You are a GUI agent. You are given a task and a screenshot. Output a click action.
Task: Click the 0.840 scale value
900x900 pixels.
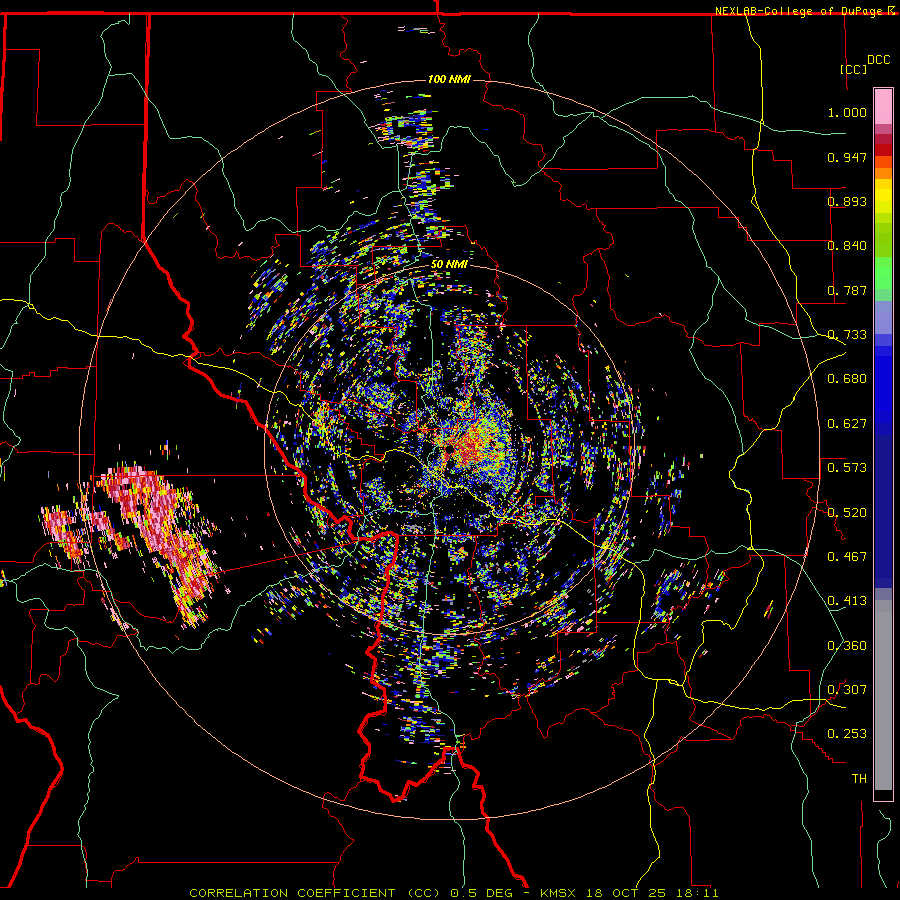coord(847,246)
